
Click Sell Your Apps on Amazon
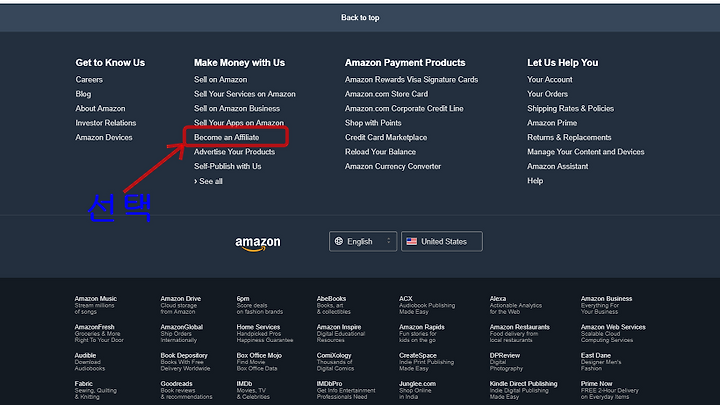(239, 123)
